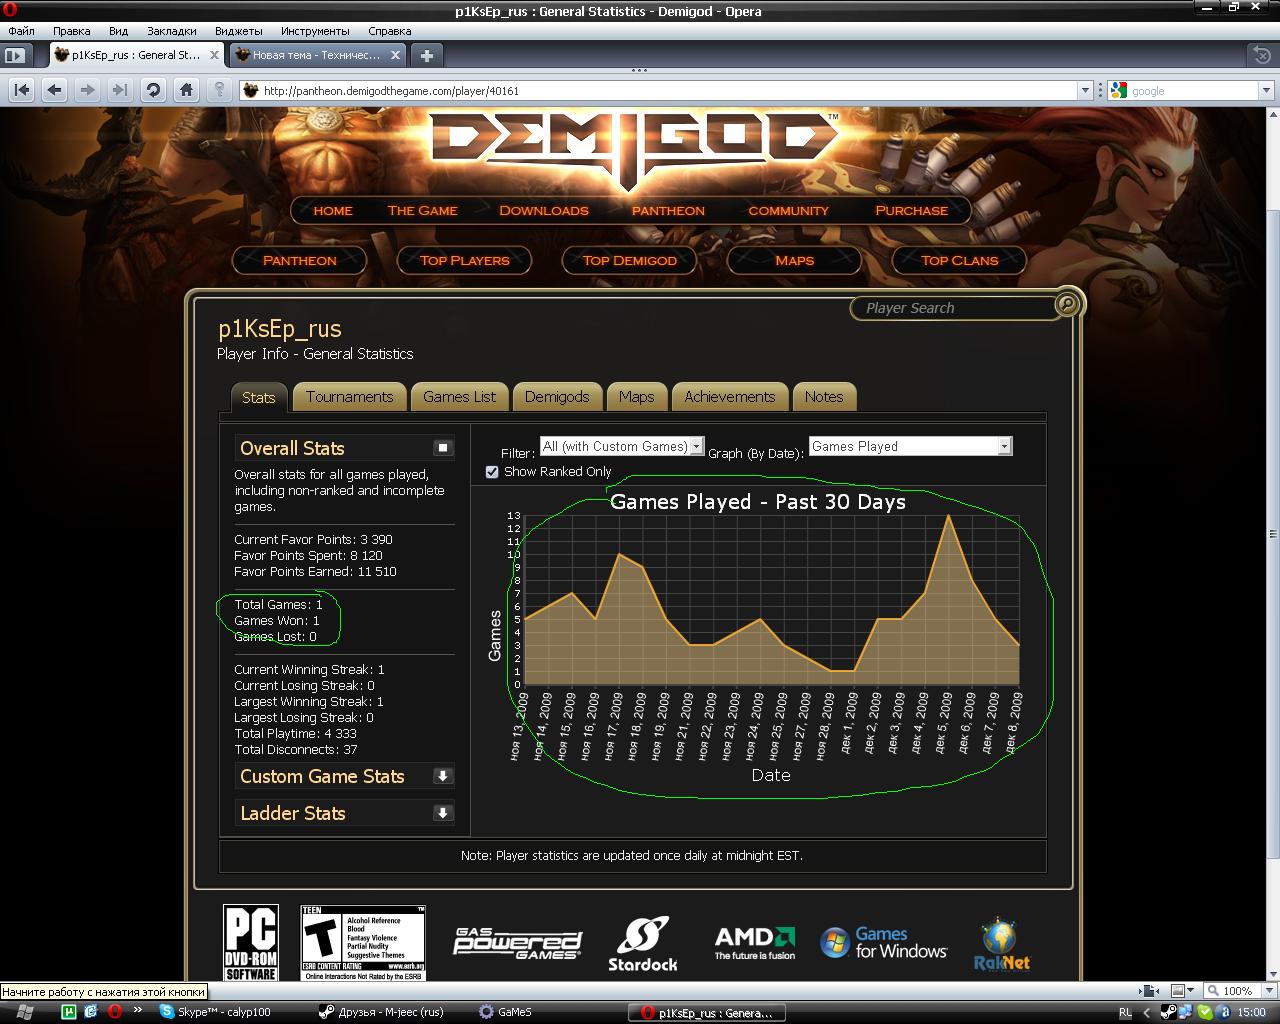
Task: Open the home page
Action: point(186,90)
